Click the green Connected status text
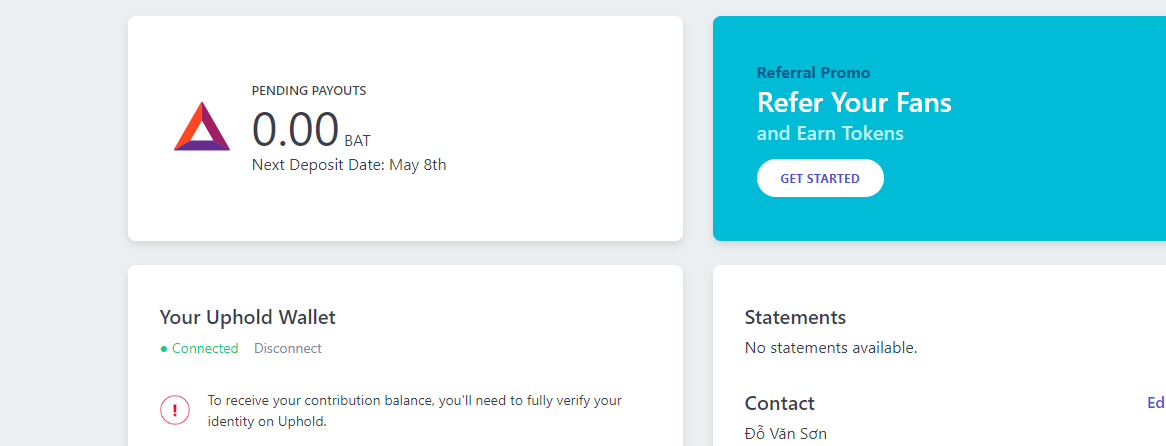Viewport: 1166px width, 446px height. click(x=205, y=349)
